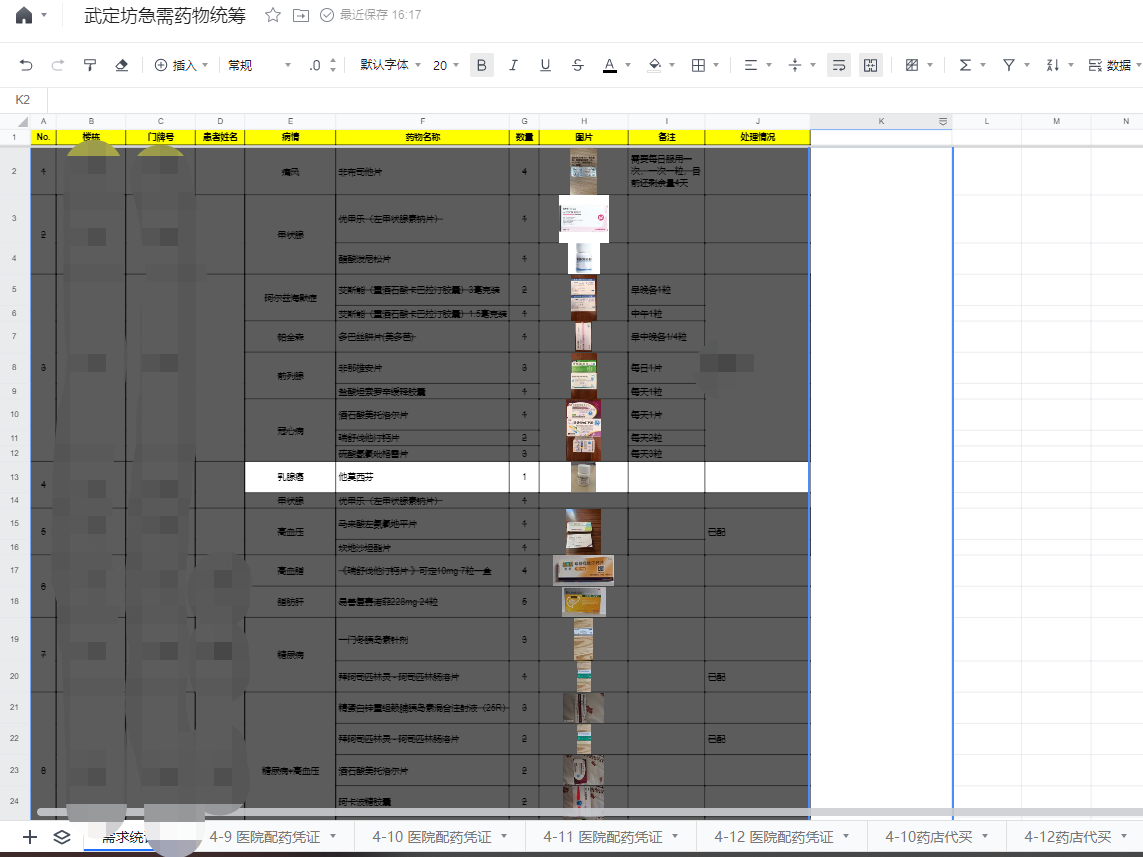This screenshot has width=1143, height=857.
Task: Toggle text wrapping
Action: click(x=839, y=66)
